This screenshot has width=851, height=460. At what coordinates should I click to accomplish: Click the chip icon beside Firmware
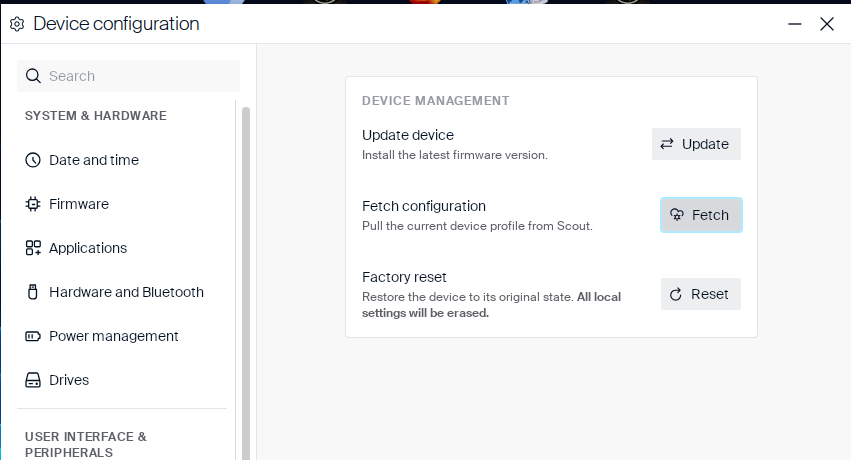(33, 204)
